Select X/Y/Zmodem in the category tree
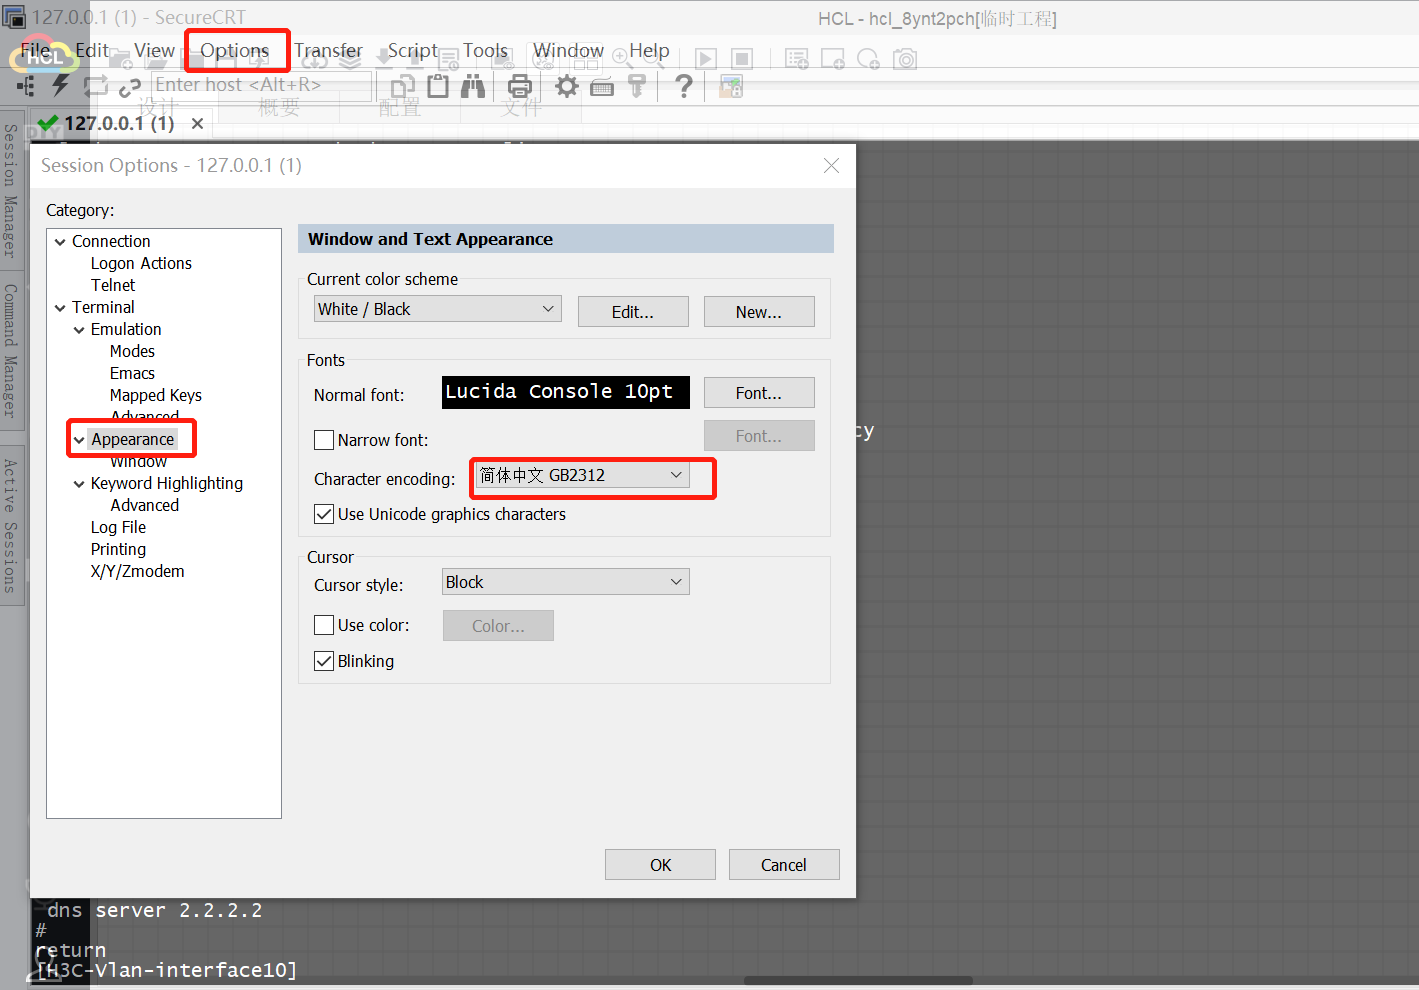The width and height of the screenshot is (1419, 990). click(x=137, y=572)
